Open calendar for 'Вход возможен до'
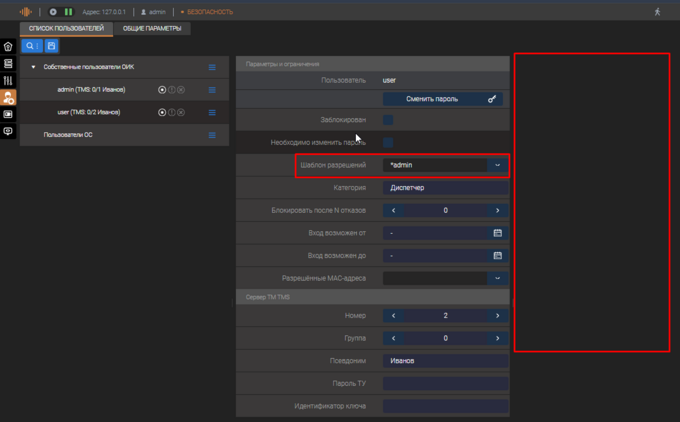 [x=497, y=256]
